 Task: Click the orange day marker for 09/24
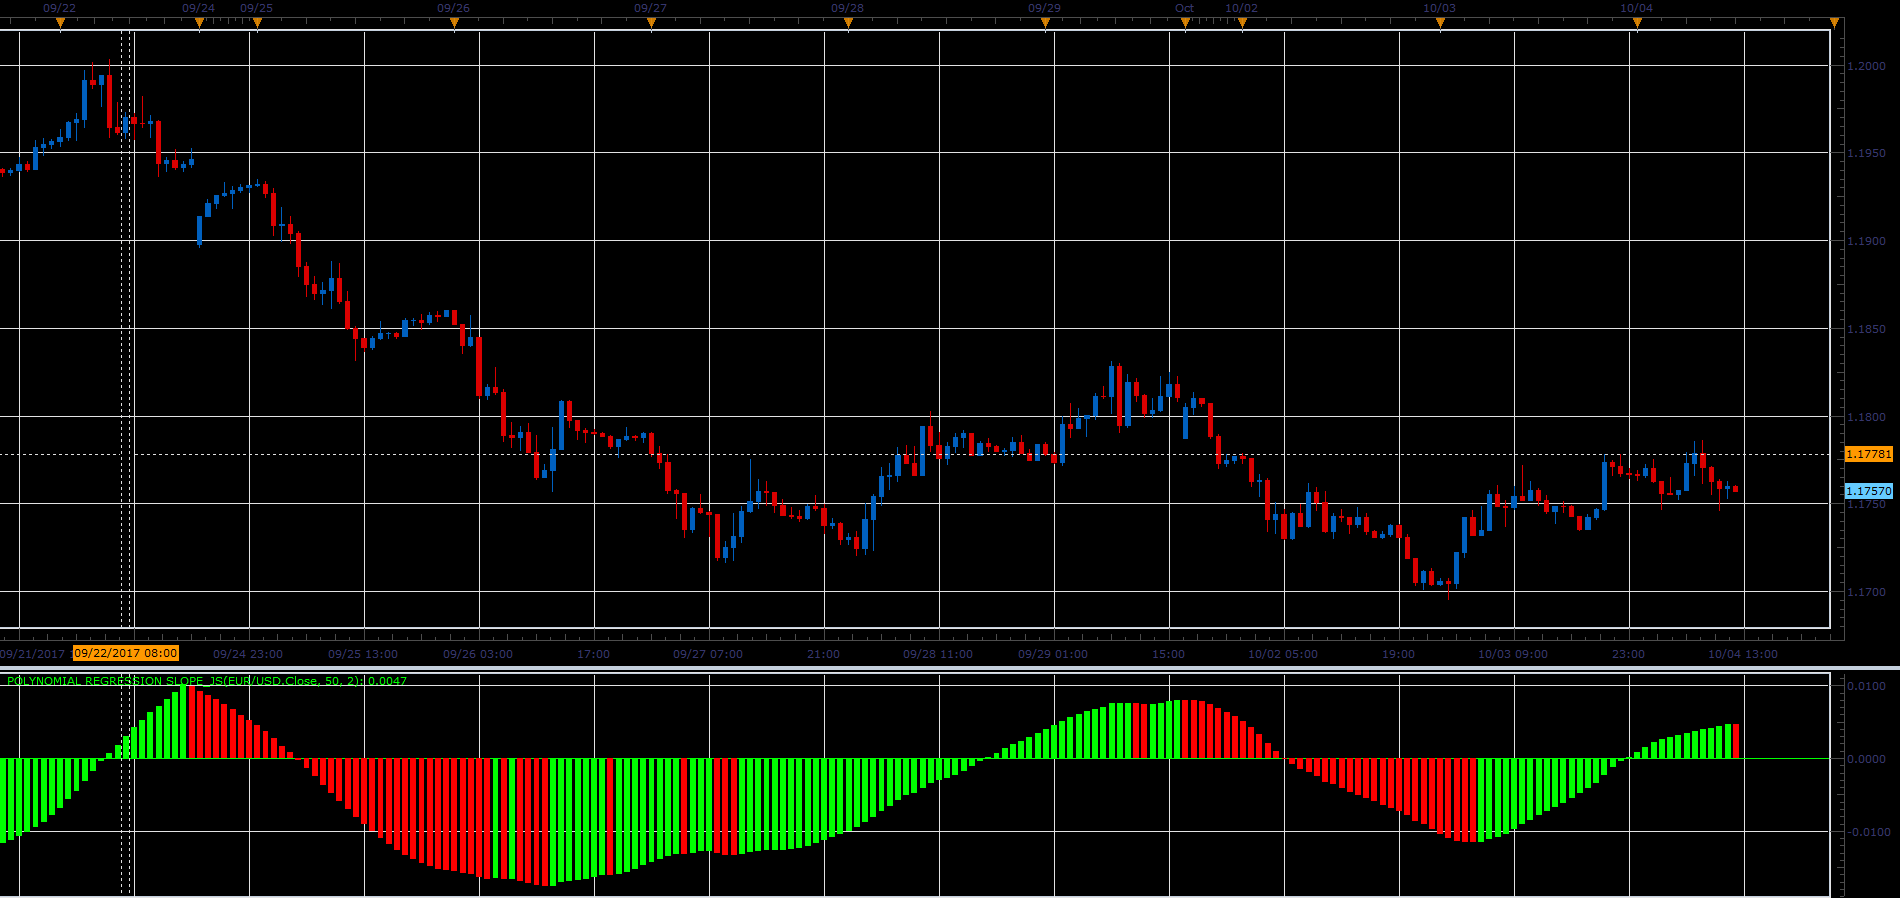point(199,22)
